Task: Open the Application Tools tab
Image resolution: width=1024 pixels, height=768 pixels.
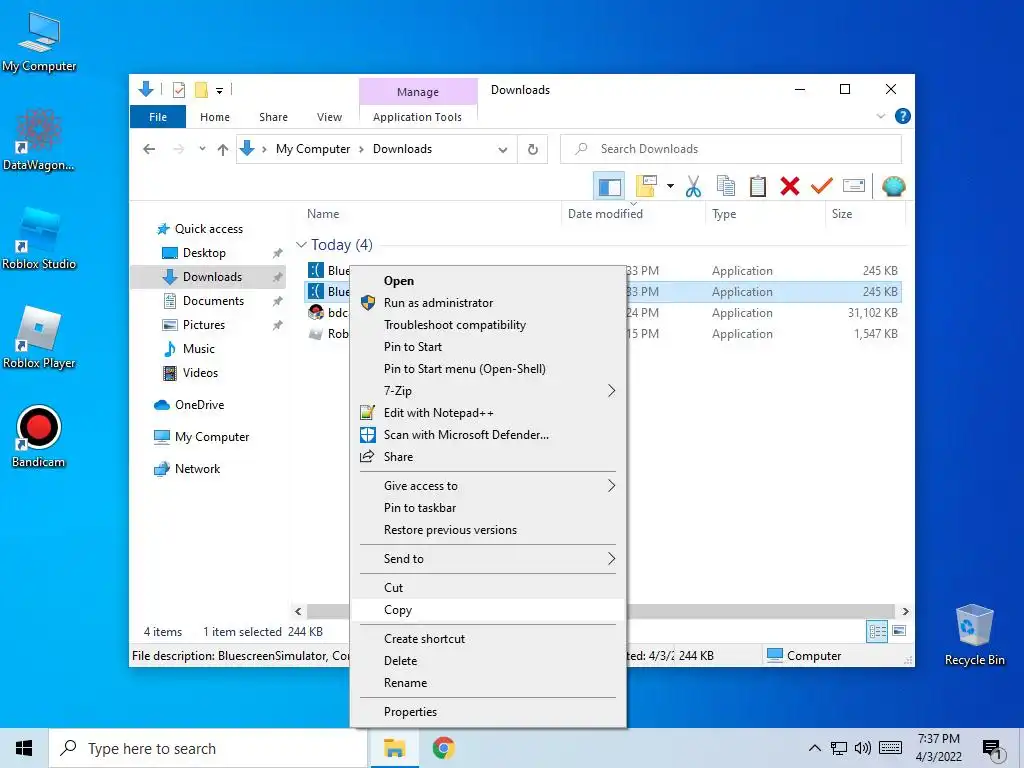Action: pyautogui.click(x=417, y=117)
